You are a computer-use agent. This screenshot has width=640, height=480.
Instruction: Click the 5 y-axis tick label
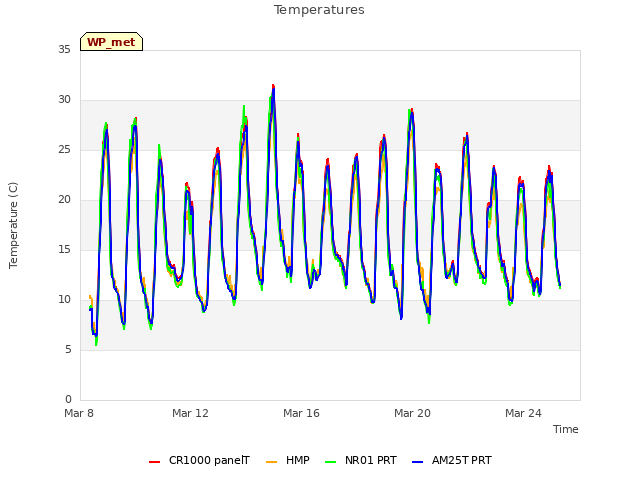[68, 349]
